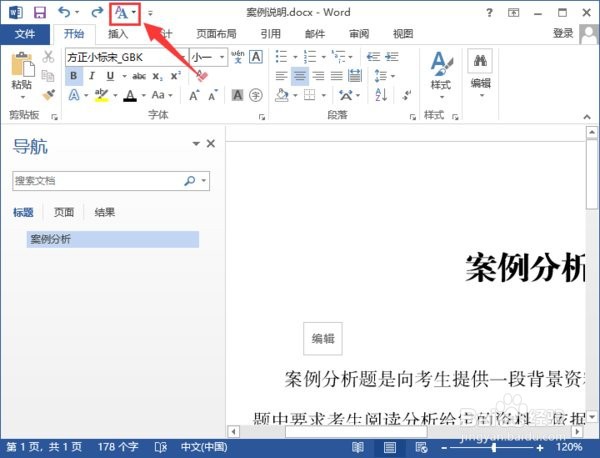600x458 pixels.
Task: Toggle bold formatting
Action: pyautogui.click(x=73, y=76)
